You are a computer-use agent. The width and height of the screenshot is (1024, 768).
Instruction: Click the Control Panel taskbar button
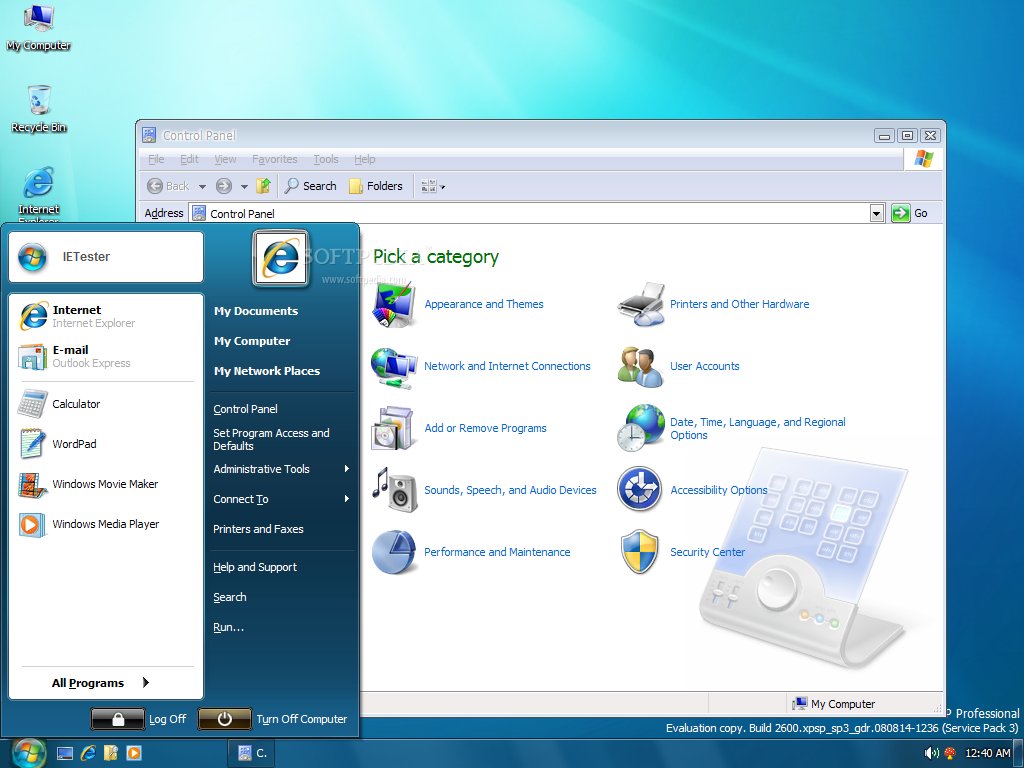click(x=251, y=753)
